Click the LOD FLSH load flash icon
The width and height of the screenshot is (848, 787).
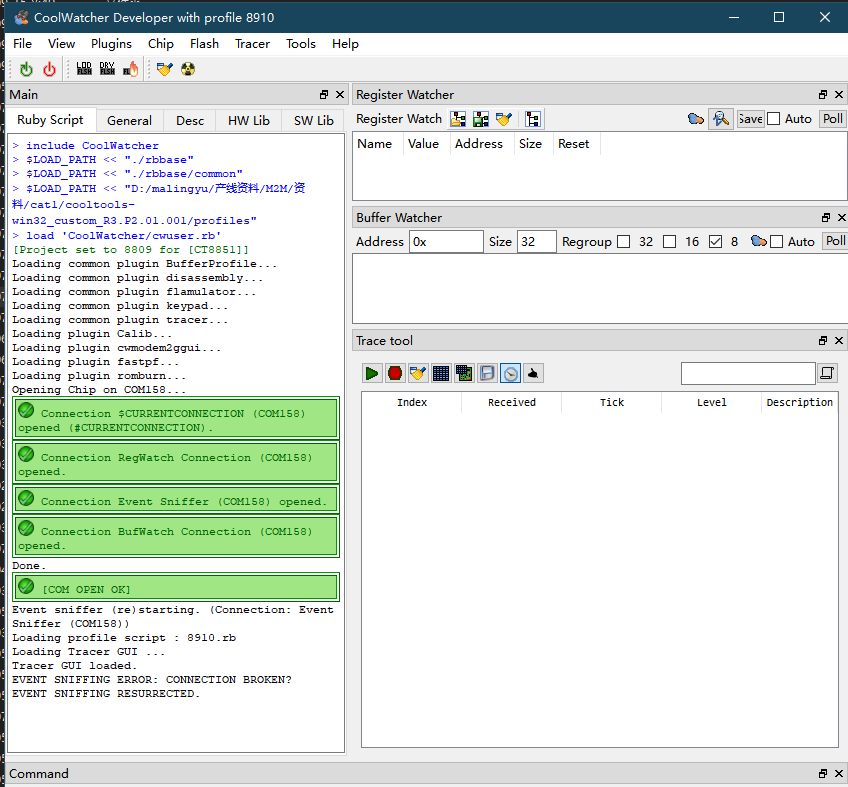(84, 69)
